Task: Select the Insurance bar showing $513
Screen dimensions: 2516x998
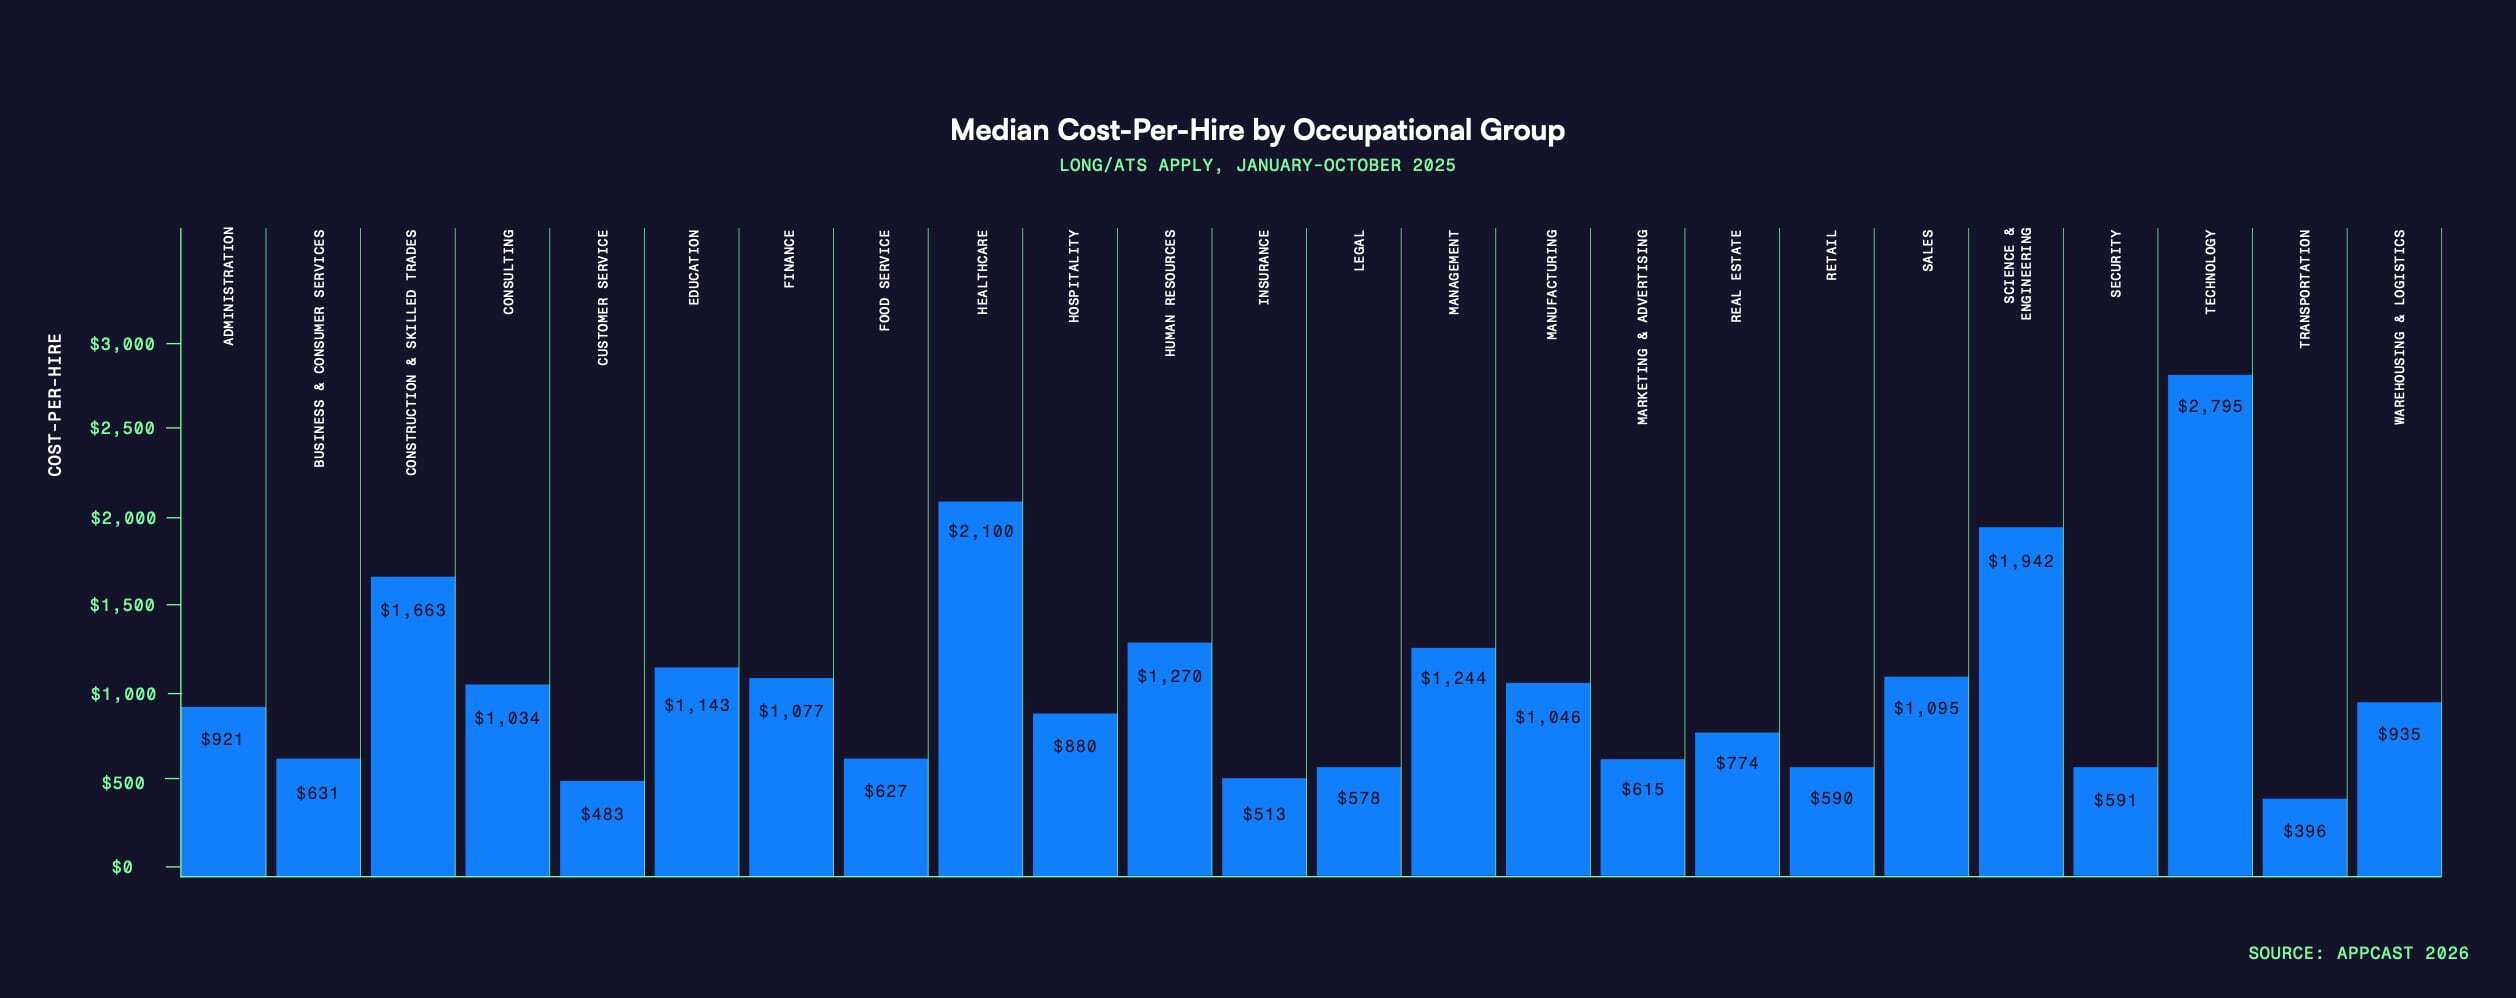Action: (x=1263, y=827)
